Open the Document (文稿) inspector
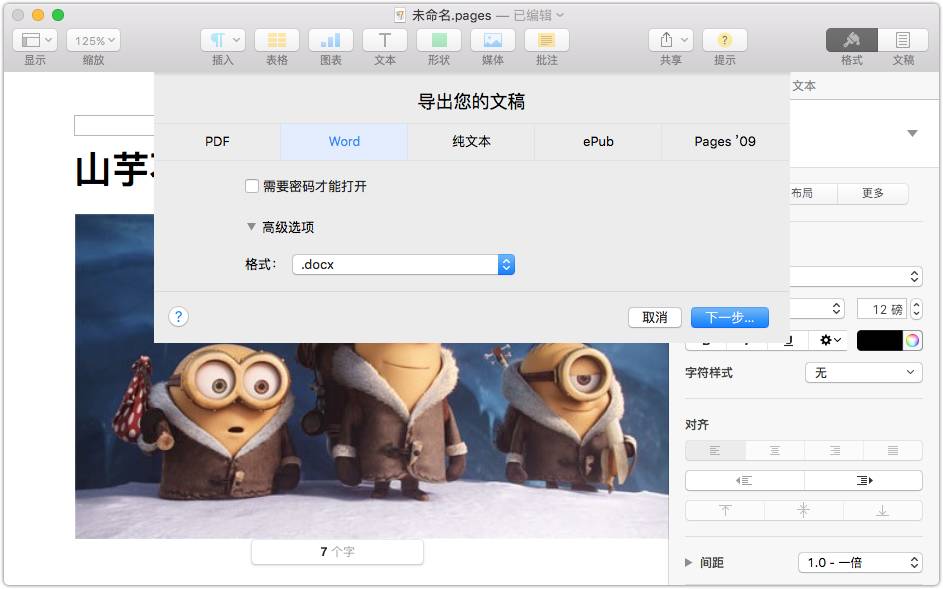943x589 pixels. coord(903,40)
